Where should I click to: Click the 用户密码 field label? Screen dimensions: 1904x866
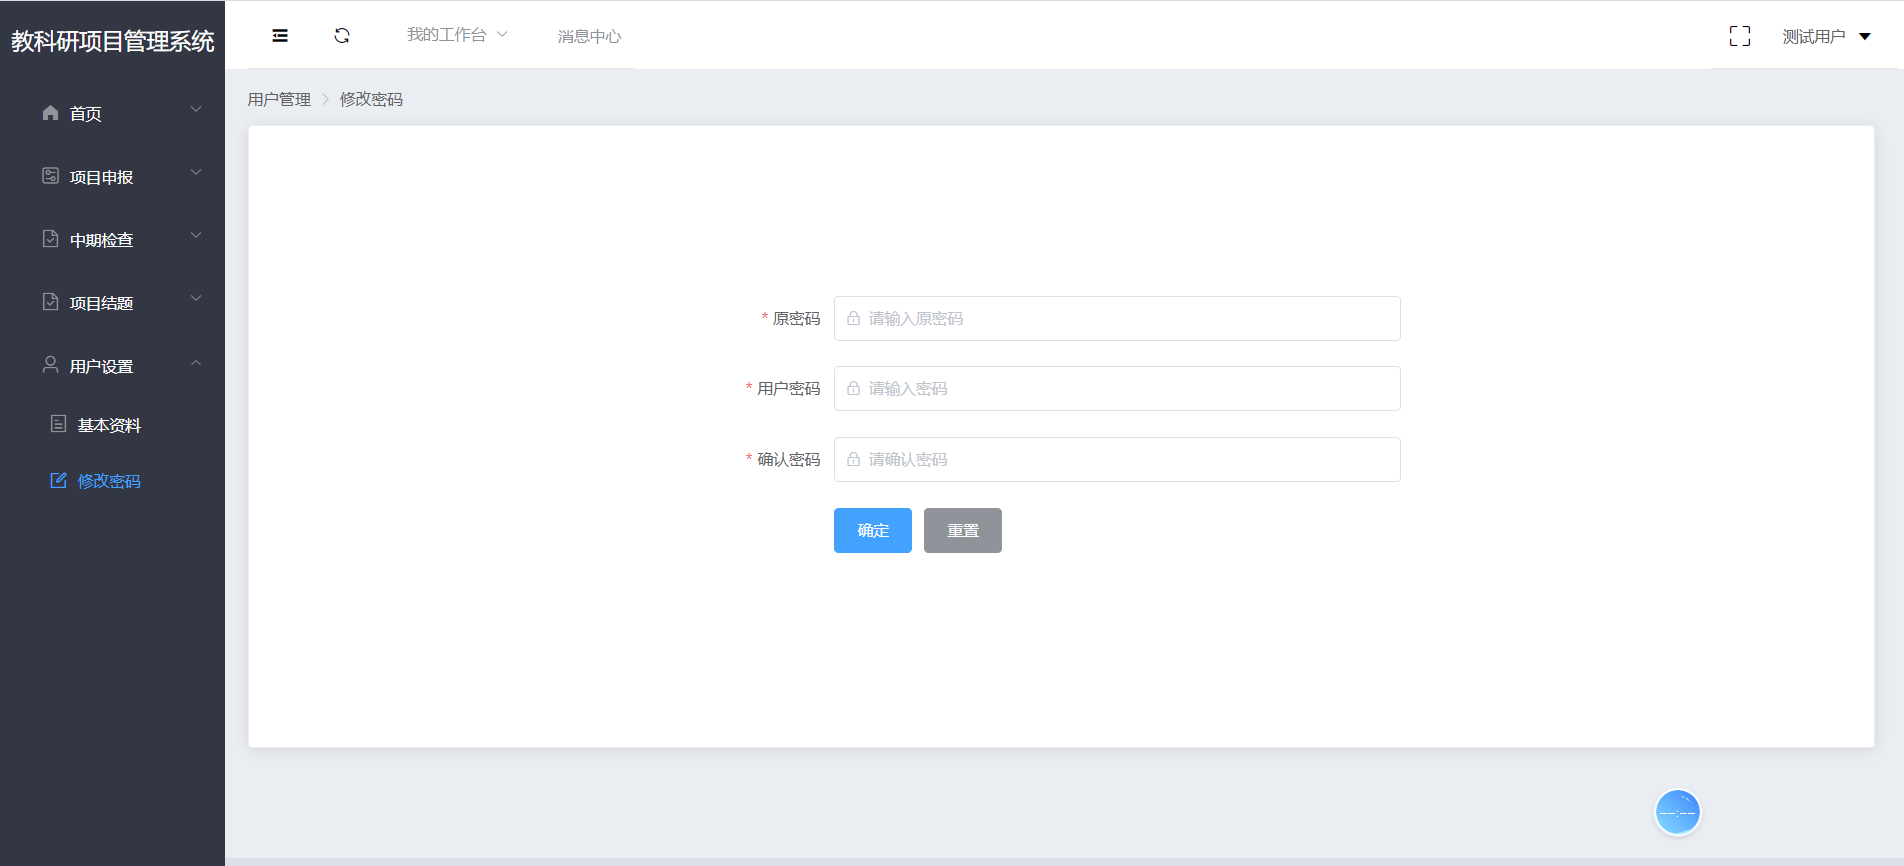788,388
